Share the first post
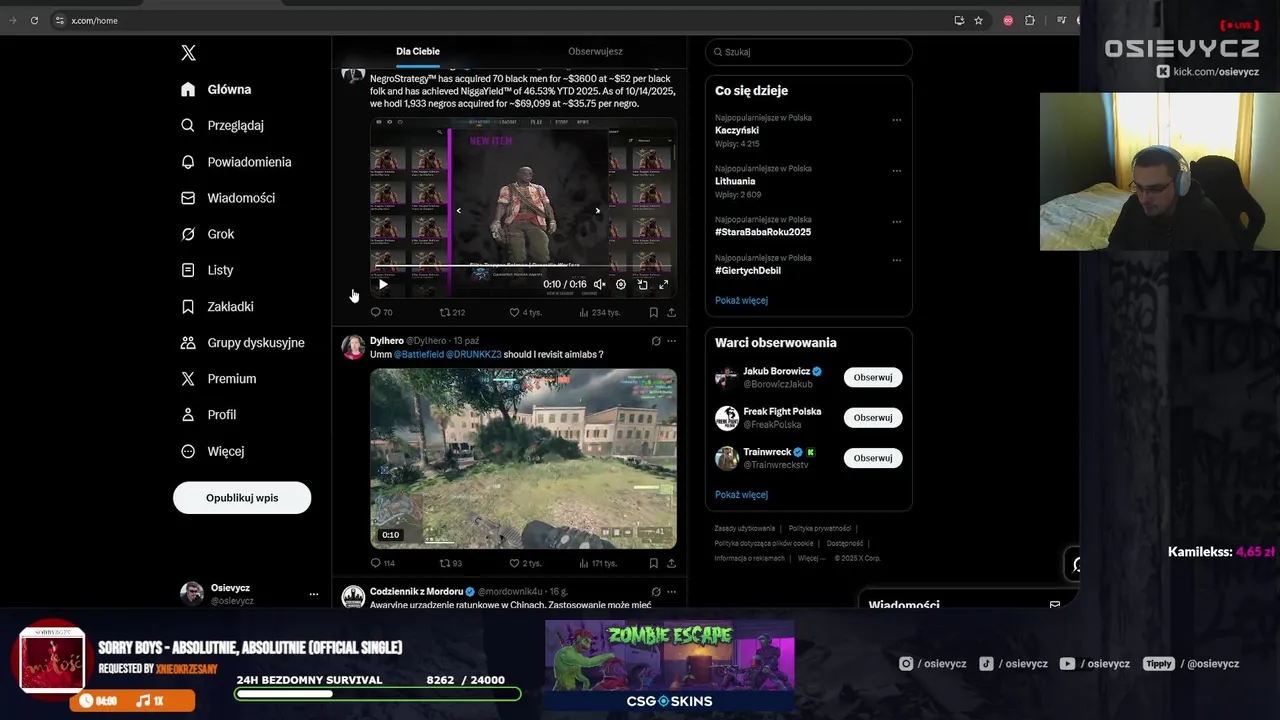The height and width of the screenshot is (720, 1280). tap(671, 312)
